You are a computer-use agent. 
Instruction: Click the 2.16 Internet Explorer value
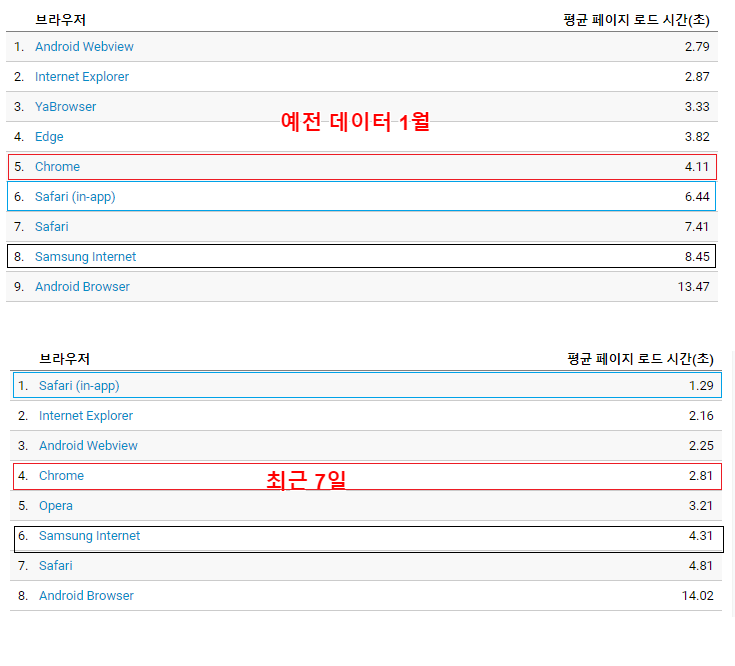(701, 416)
